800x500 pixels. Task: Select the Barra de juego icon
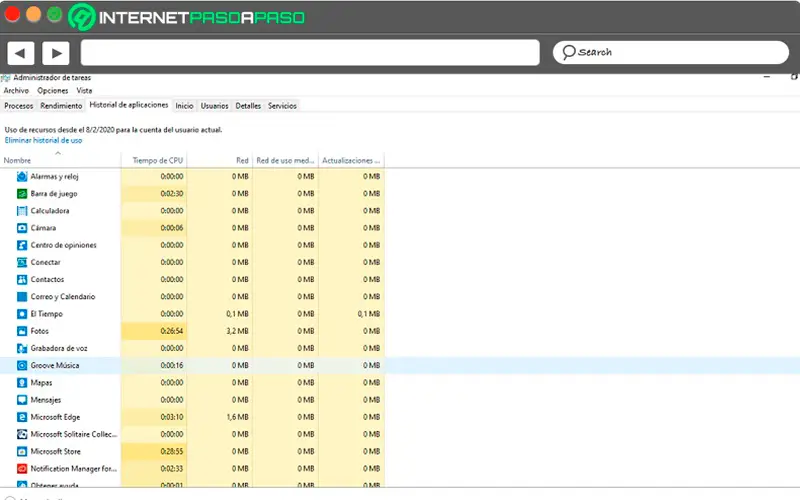point(22,193)
